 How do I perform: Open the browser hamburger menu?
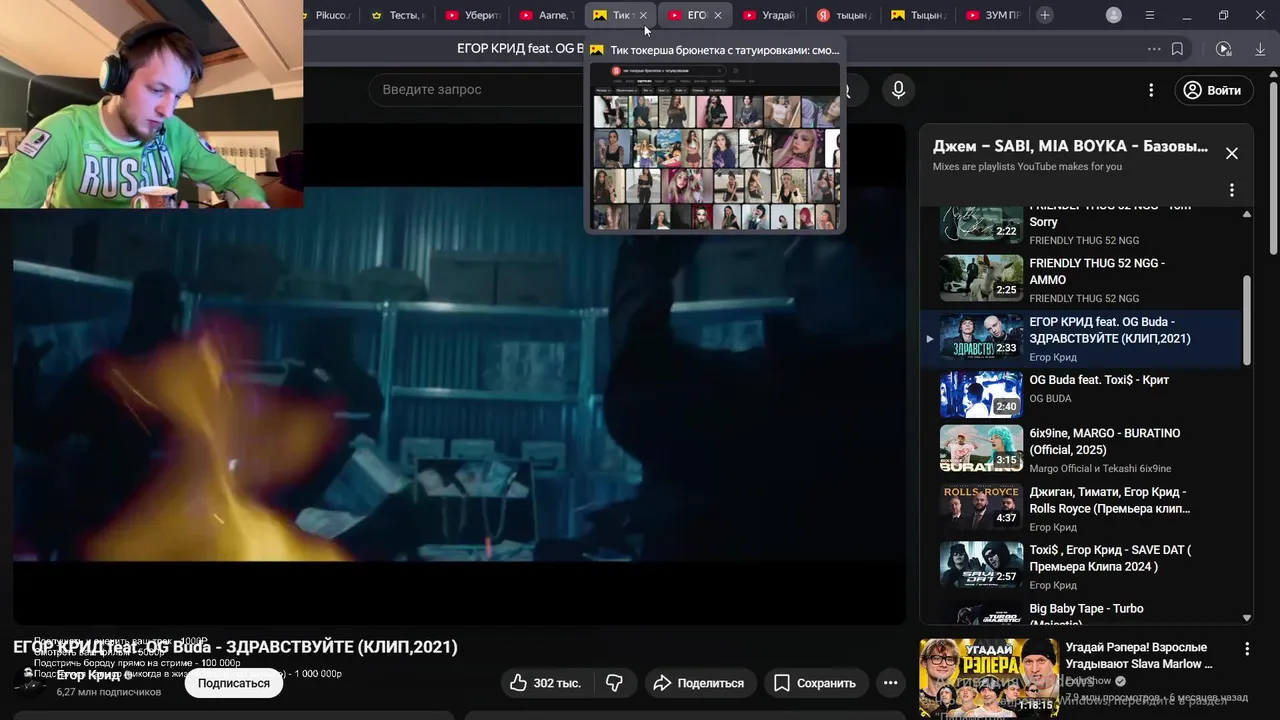click(x=1150, y=15)
